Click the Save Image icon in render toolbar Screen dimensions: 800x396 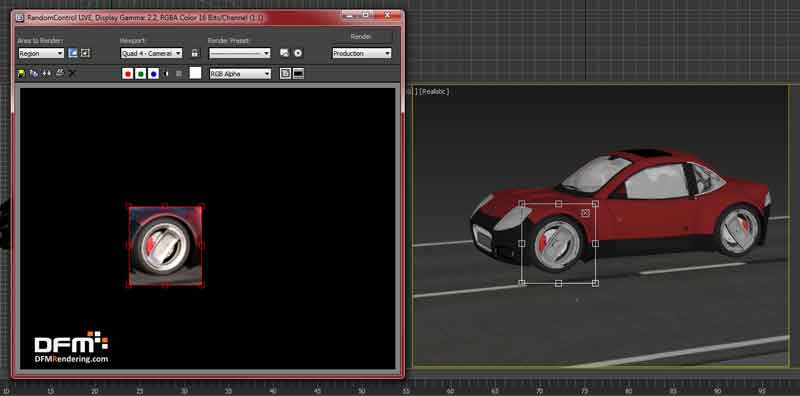tap(21, 73)
